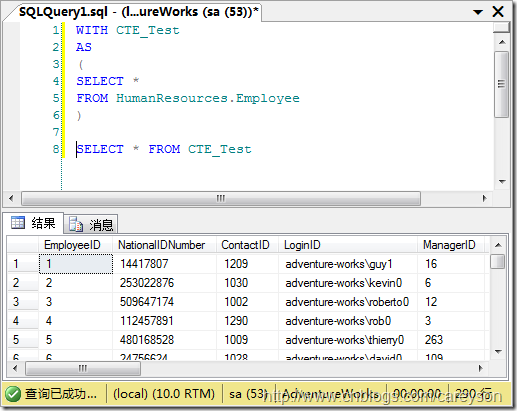517x411 pixels.
Task: Click the editor split bar handle above scrollbar
Action: click(x=501, y=27)
